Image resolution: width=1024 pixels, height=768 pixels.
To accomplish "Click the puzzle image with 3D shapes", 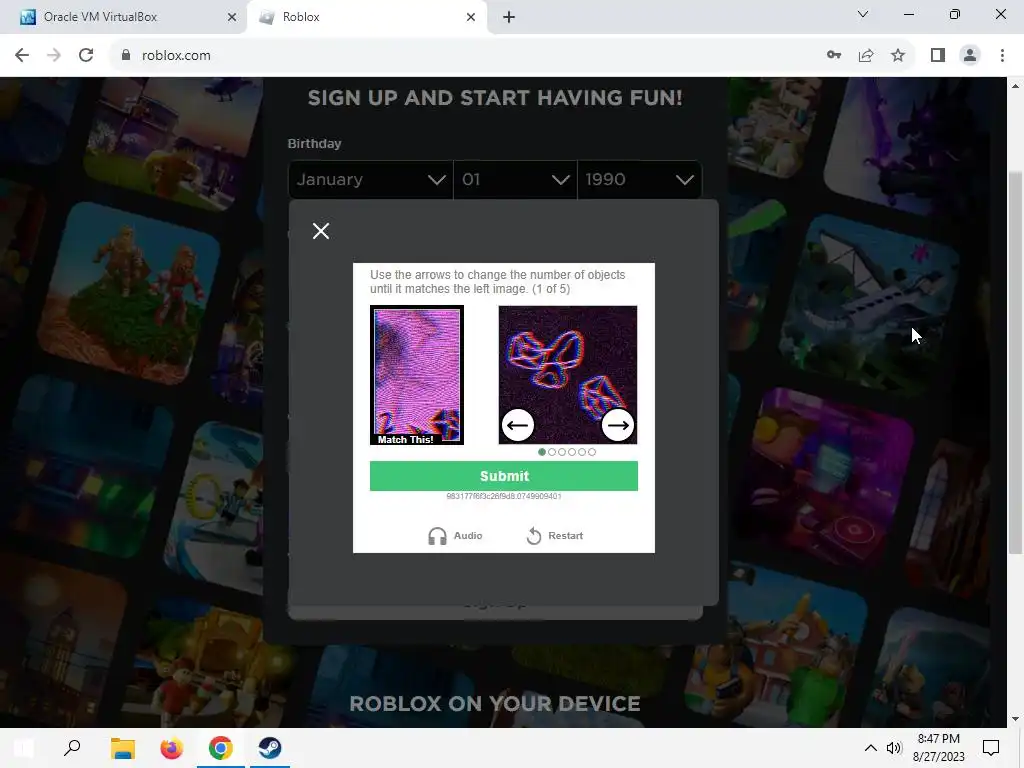I will click(x=568, y=375).
